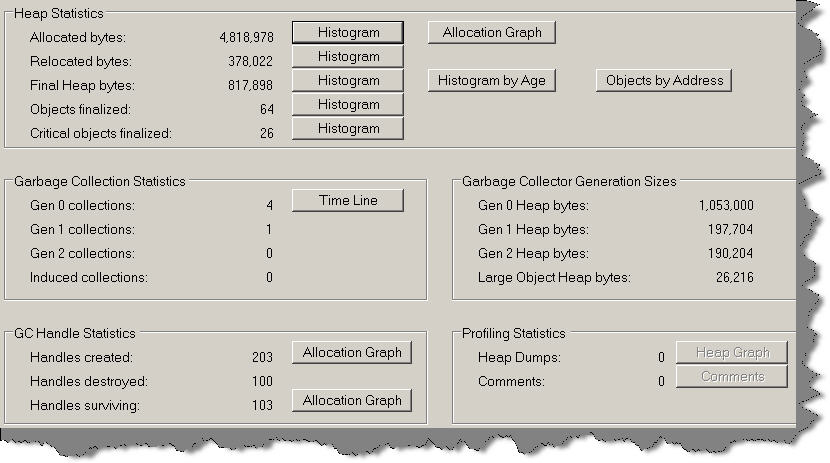Viewport: 830px width, 463px height.
Task: Open Allocation Graph for Handles created
Action: (x=351, y=352)
